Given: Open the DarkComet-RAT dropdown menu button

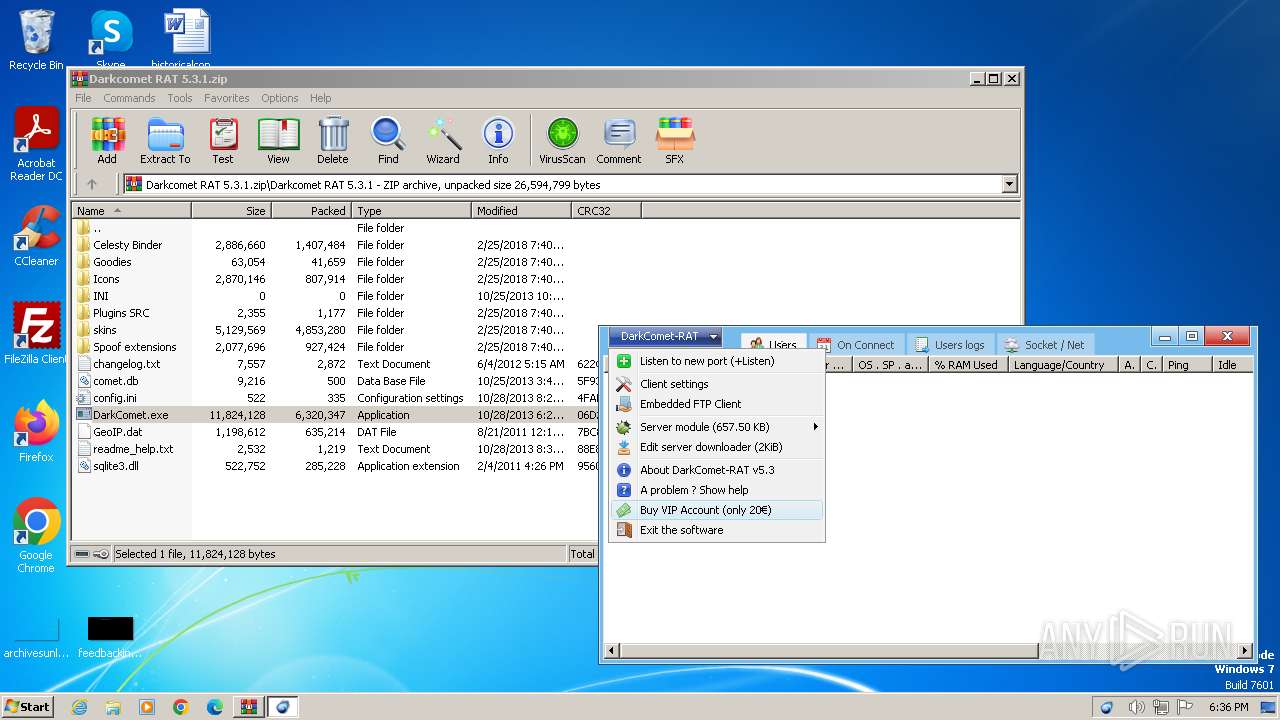Looking at the screenshot, I should coord(665,337).
